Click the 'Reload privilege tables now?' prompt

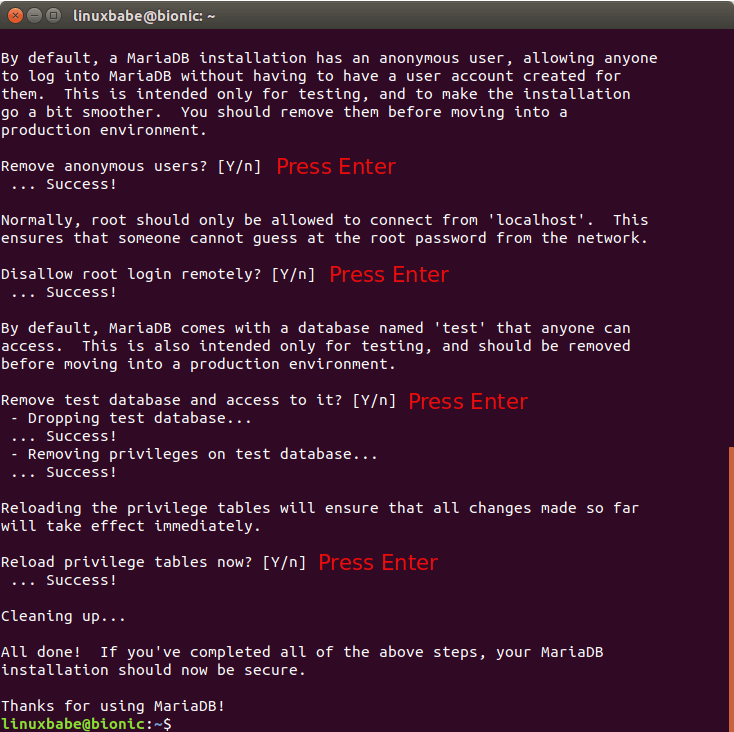coord(153,562)
